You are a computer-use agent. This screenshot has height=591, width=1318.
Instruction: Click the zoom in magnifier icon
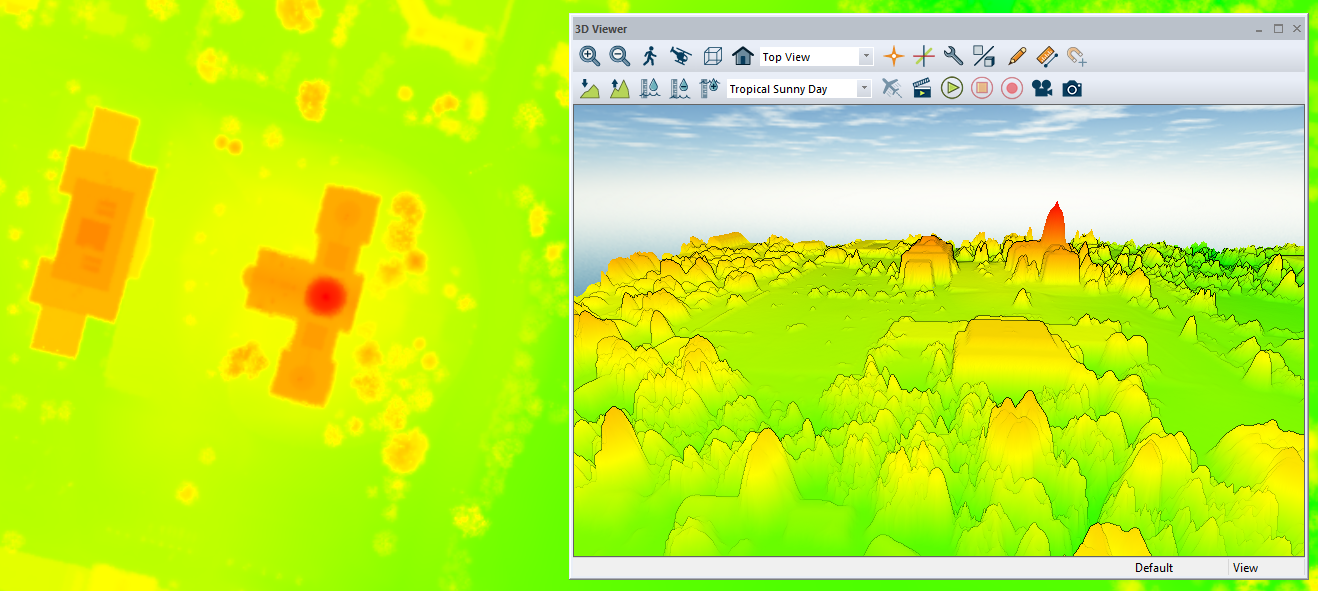590,57
